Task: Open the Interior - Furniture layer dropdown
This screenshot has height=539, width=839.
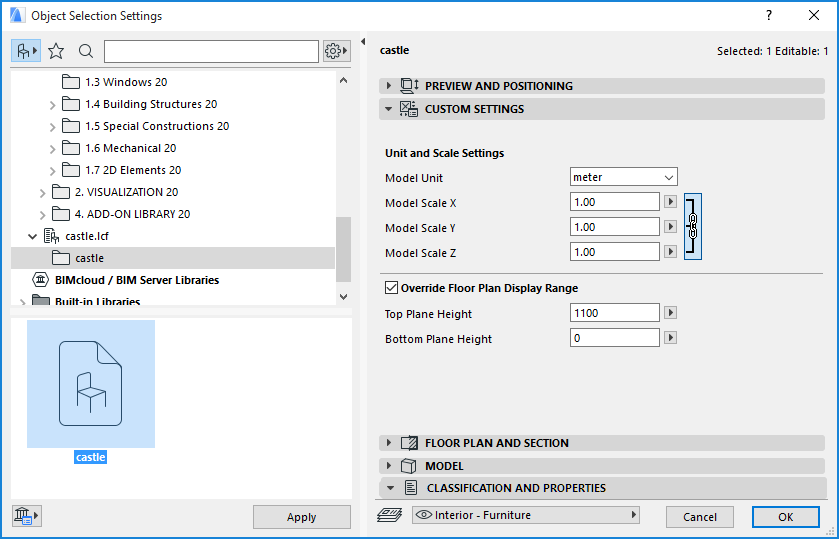Action: [x=526, y=515]
